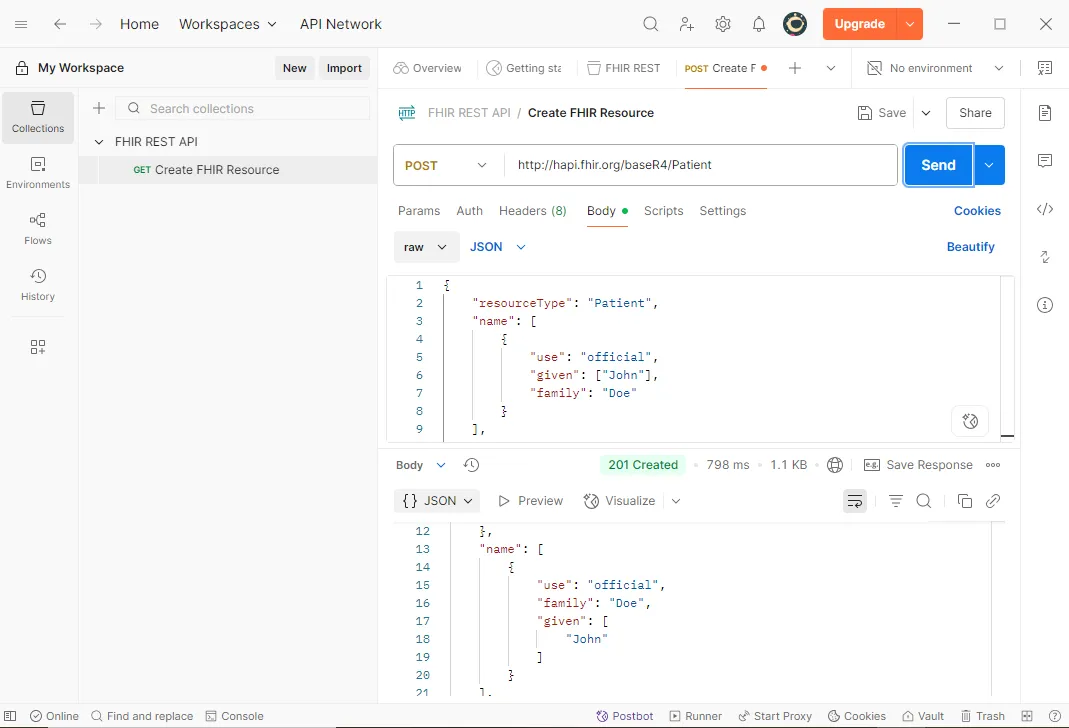
Task: Click Beautify to format the body
Action: [970, 247]
